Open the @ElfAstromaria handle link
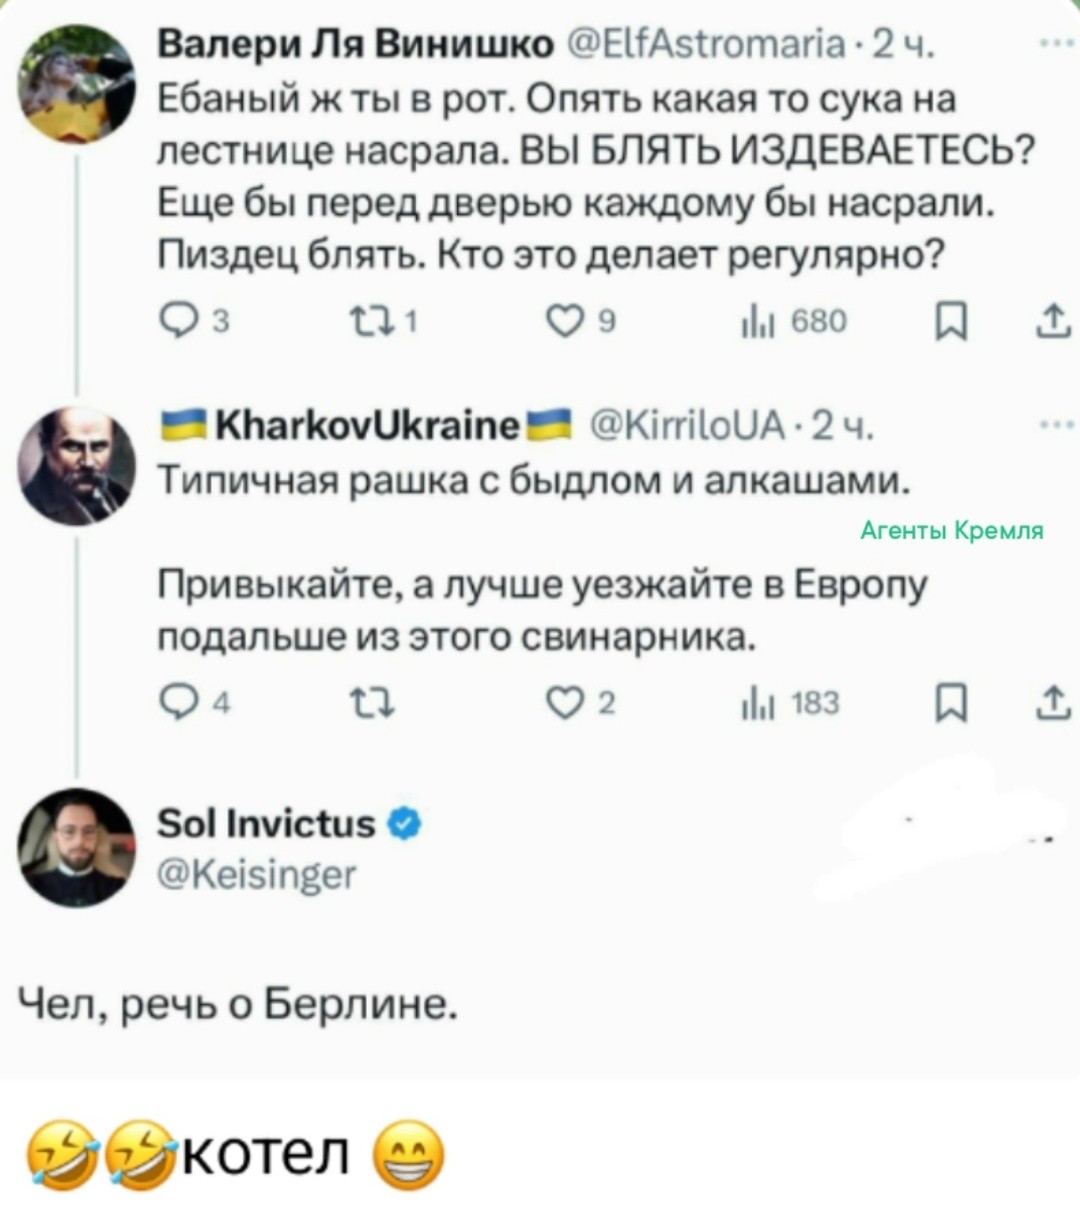Viewport: 1080px width, 1208px height. (x=705, y=45)
